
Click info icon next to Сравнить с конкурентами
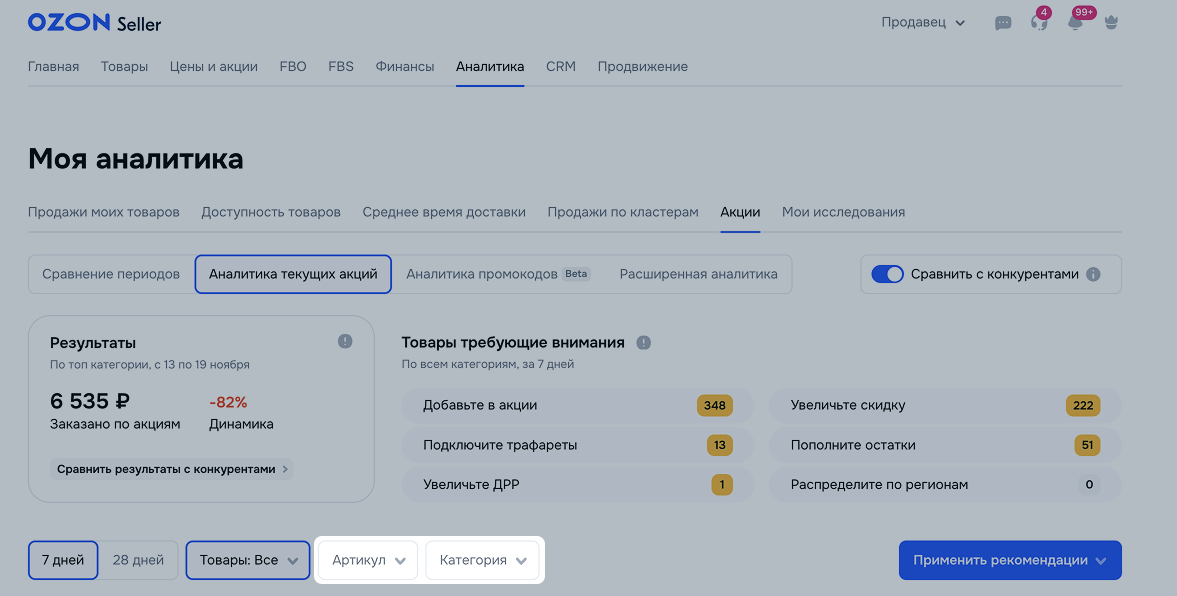(1093, 274)
